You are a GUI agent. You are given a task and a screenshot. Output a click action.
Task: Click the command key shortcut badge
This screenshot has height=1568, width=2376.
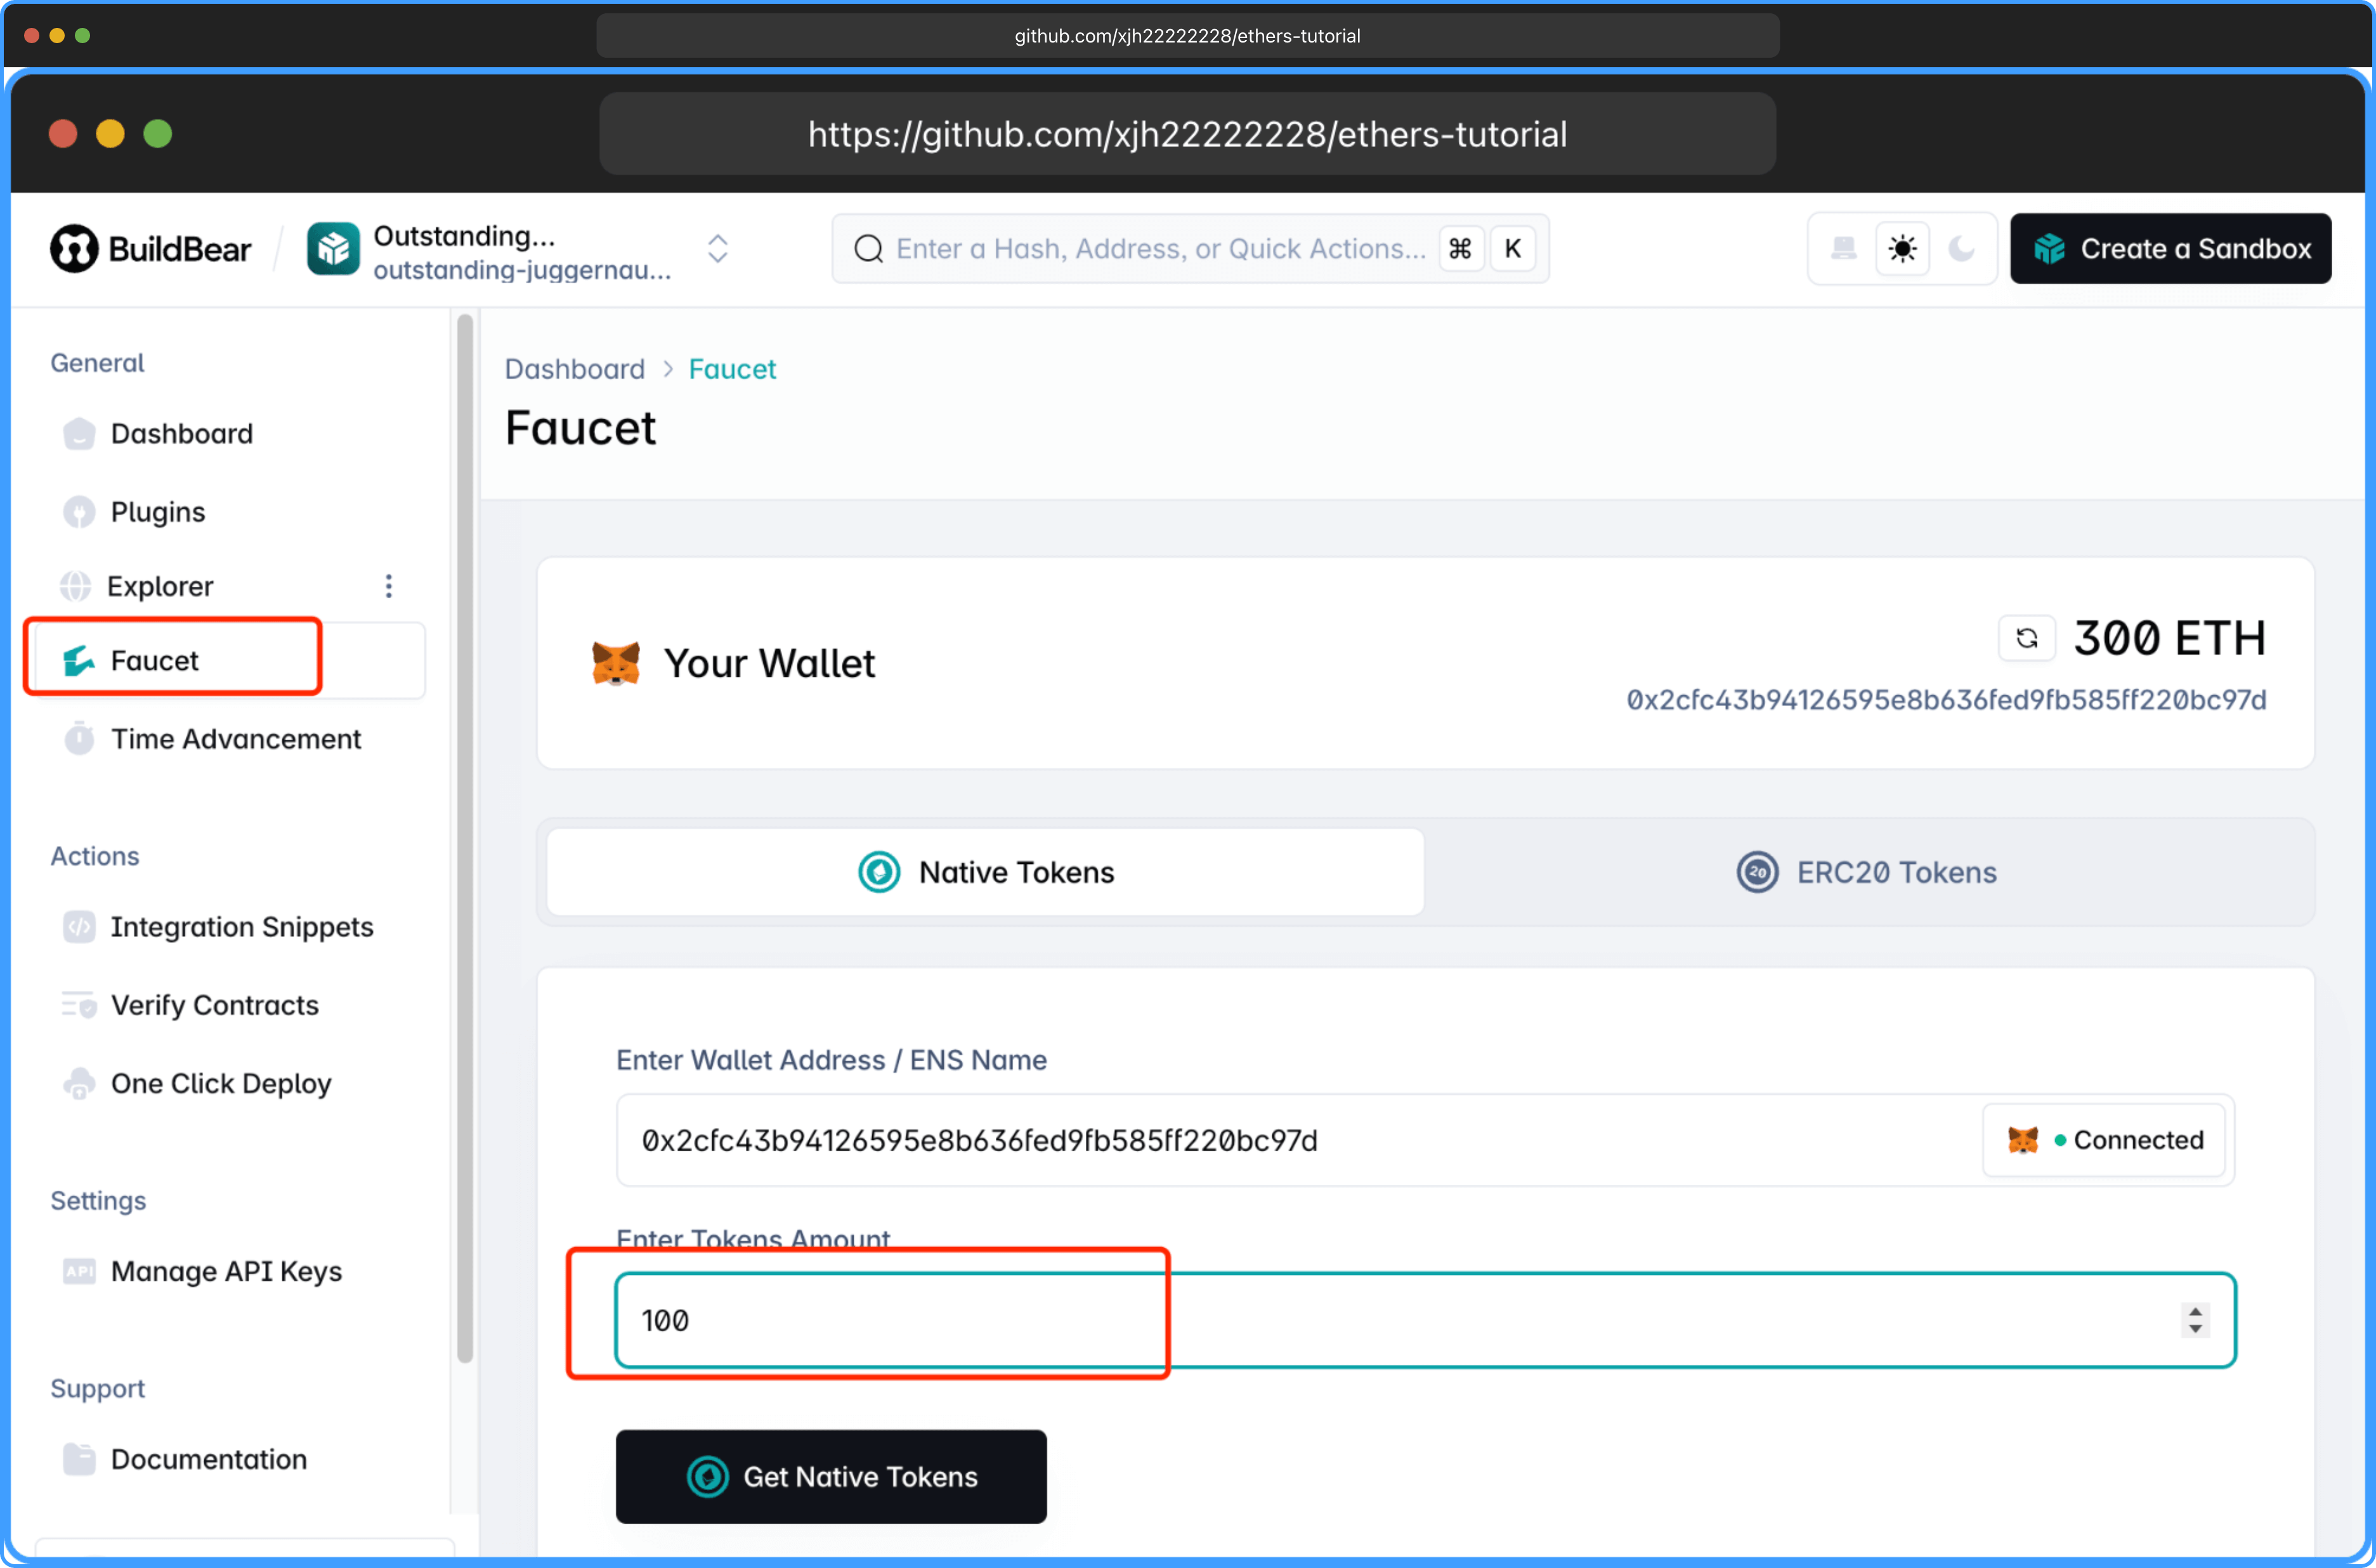pyautogui.click(x=1460, y=249)
